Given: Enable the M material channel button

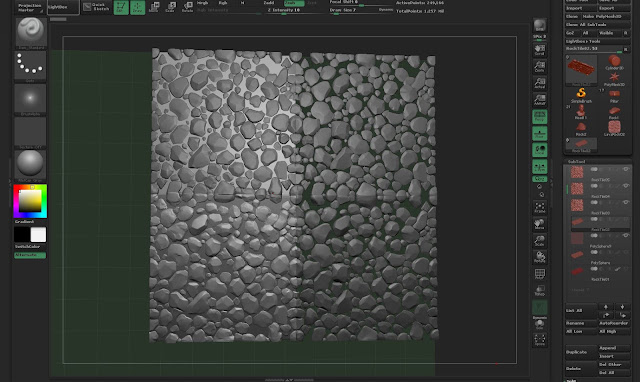Looking at the screenshot, I should (x=242, y=3).
